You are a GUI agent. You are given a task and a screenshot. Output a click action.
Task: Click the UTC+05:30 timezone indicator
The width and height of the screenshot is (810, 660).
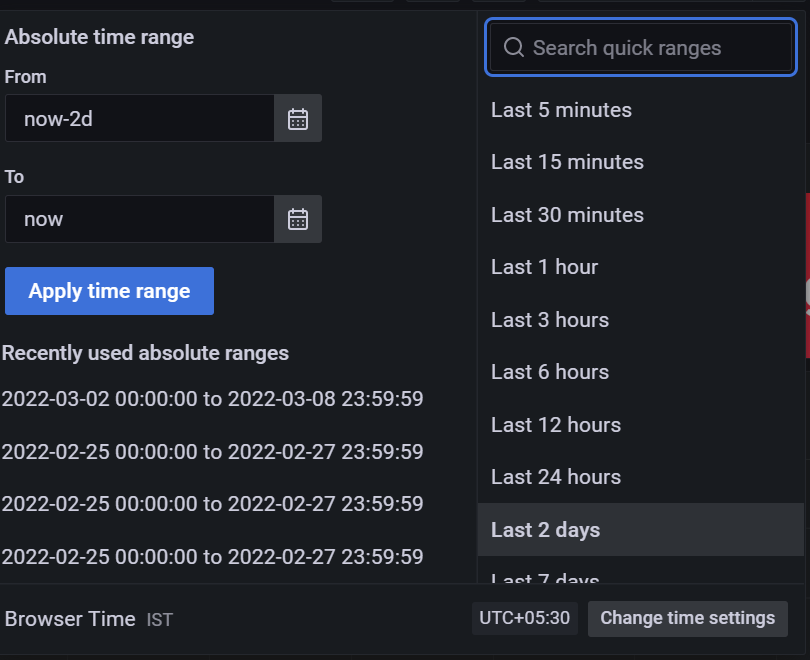(525, 618)
